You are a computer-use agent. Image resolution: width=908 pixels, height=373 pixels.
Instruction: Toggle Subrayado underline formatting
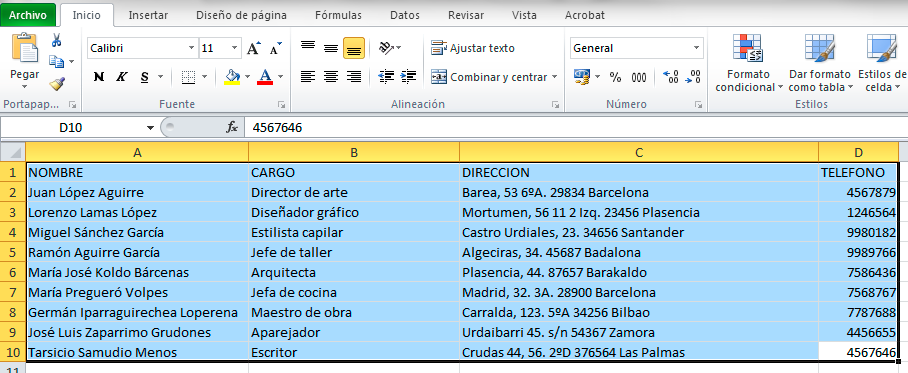(144, 77)
